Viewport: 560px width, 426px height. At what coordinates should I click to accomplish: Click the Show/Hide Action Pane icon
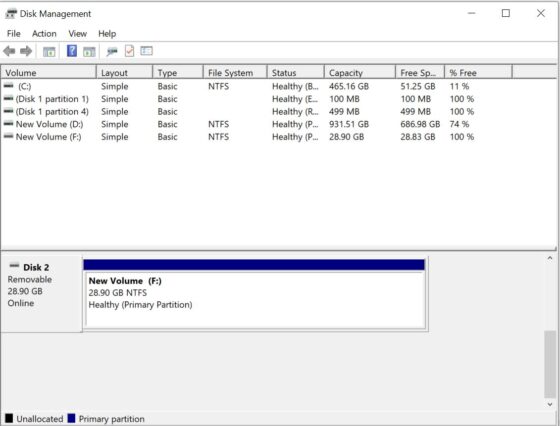coord(89,52)
